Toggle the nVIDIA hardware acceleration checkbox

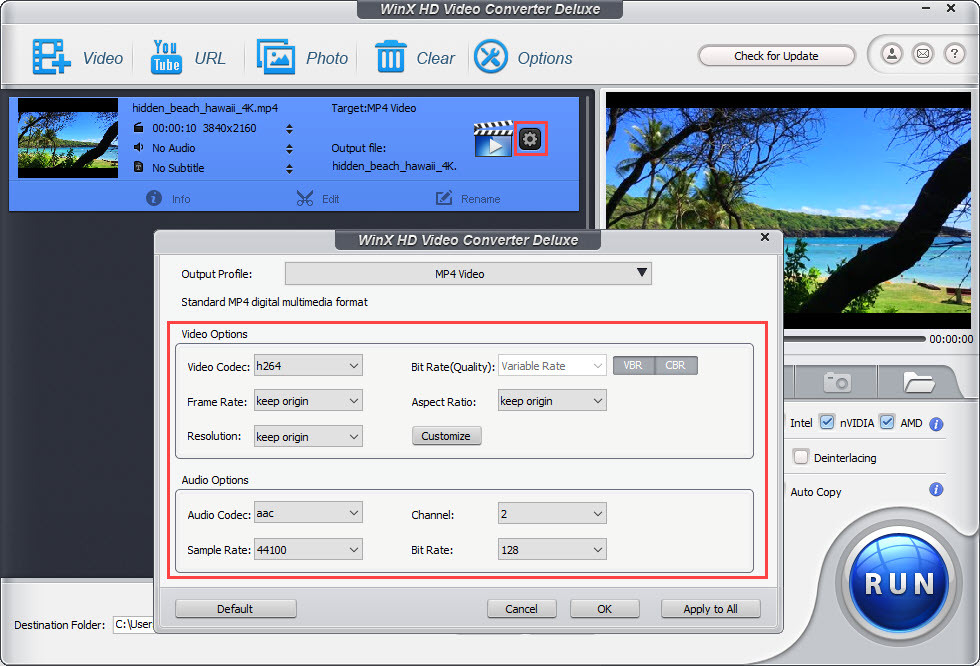coord(826,422)
